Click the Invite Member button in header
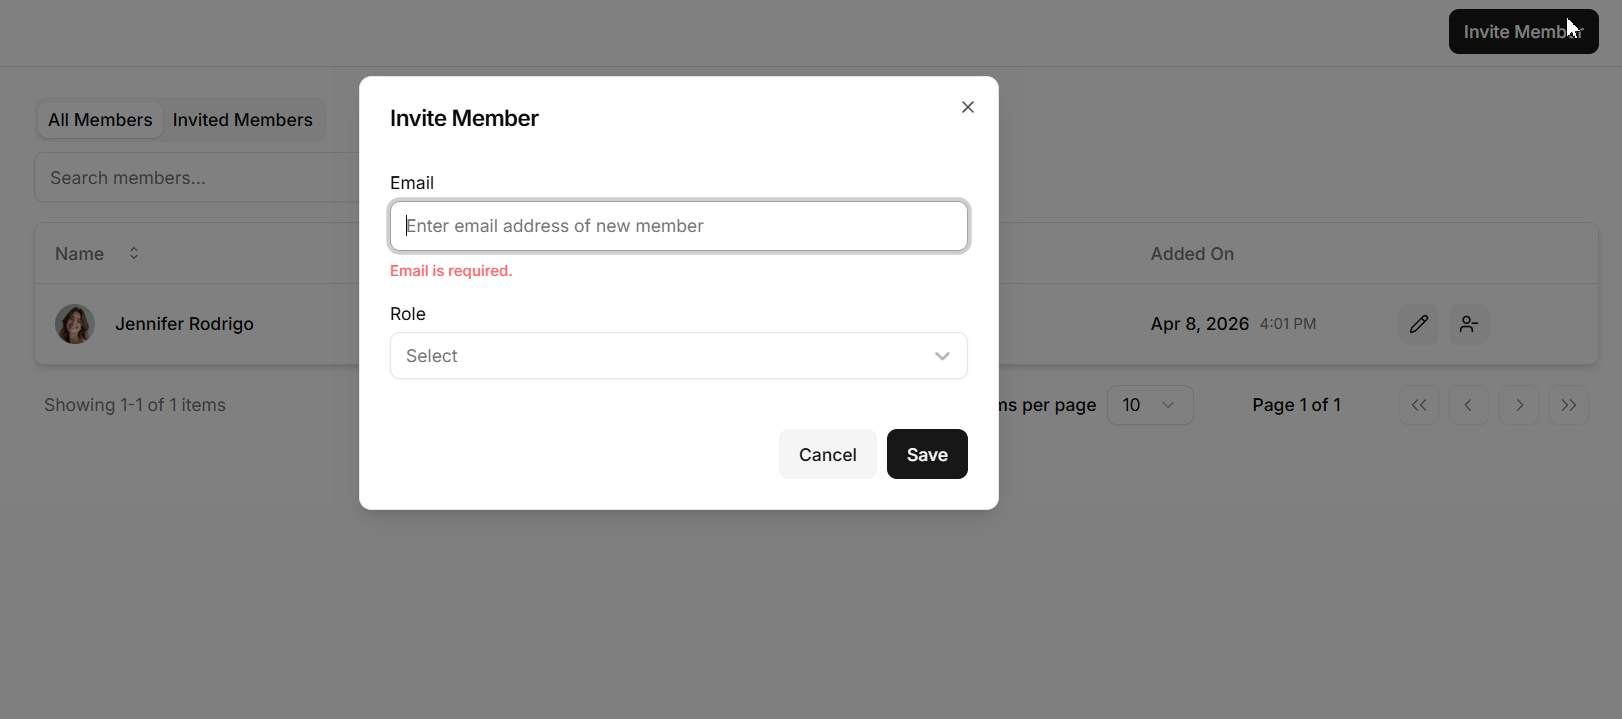 click(1522, 32)
